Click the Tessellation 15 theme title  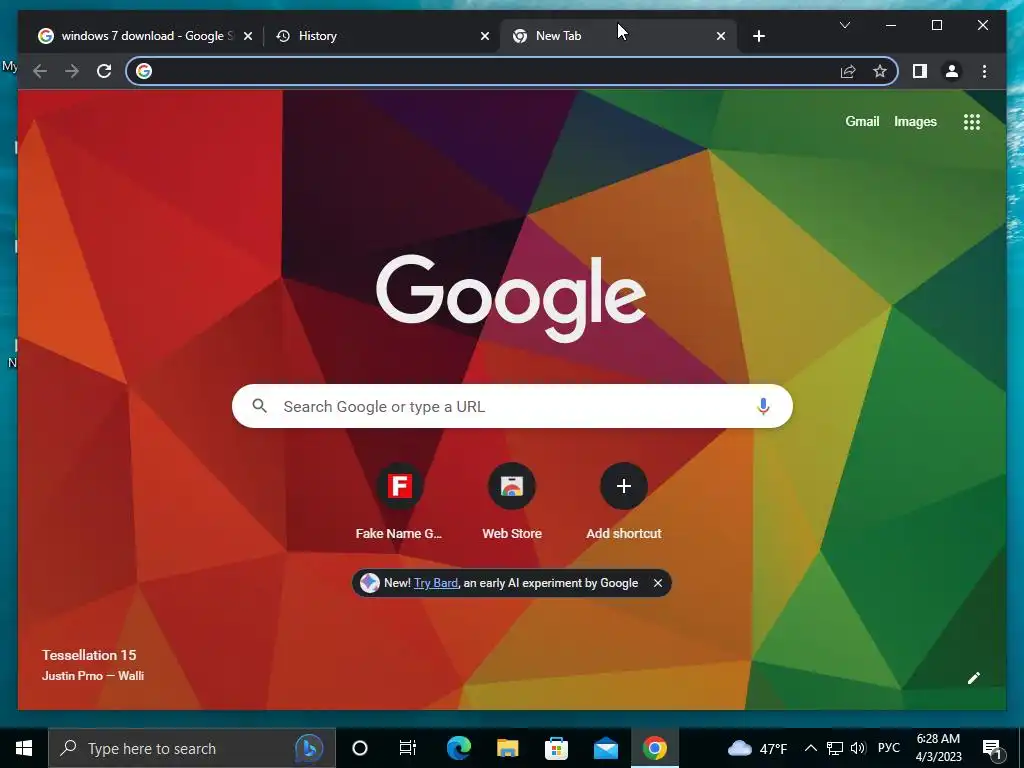coord(89,655)
